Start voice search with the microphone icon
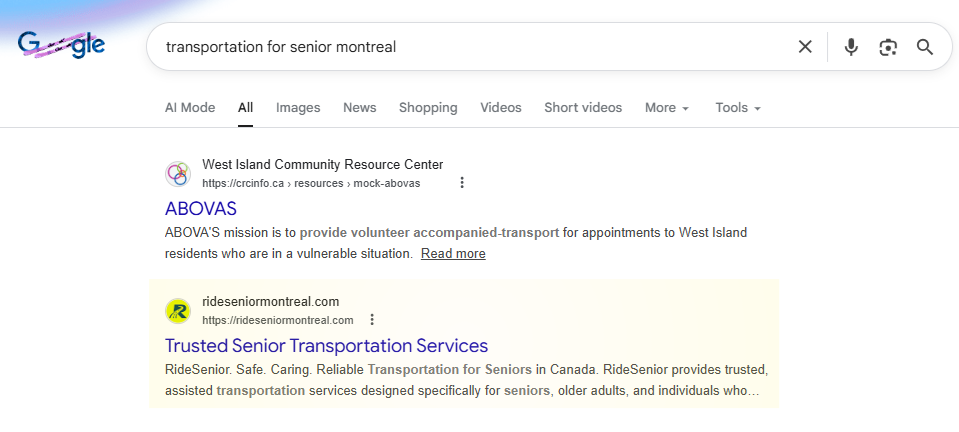 pyautogui.click(x=851, y=47)
